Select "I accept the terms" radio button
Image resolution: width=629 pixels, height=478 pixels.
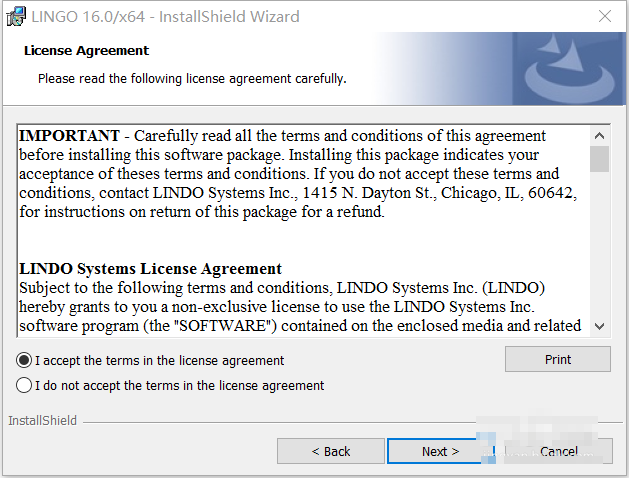(24, 360)
